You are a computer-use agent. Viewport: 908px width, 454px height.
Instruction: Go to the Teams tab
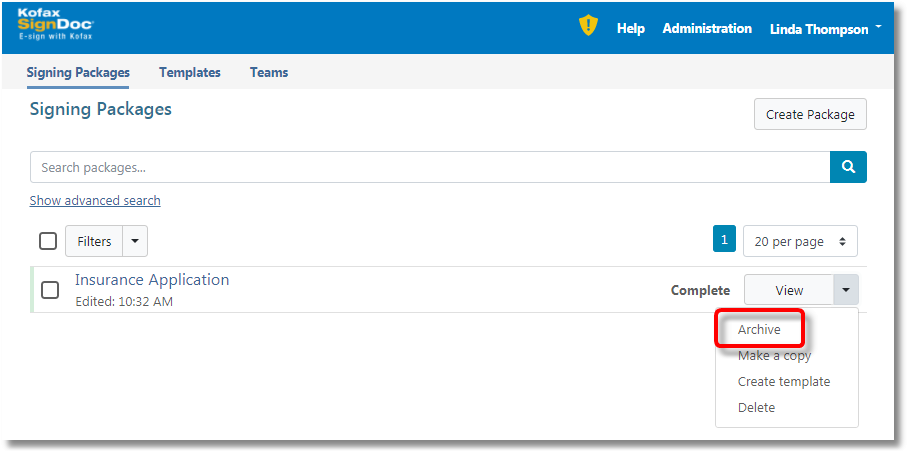click(x=269, y=72)
